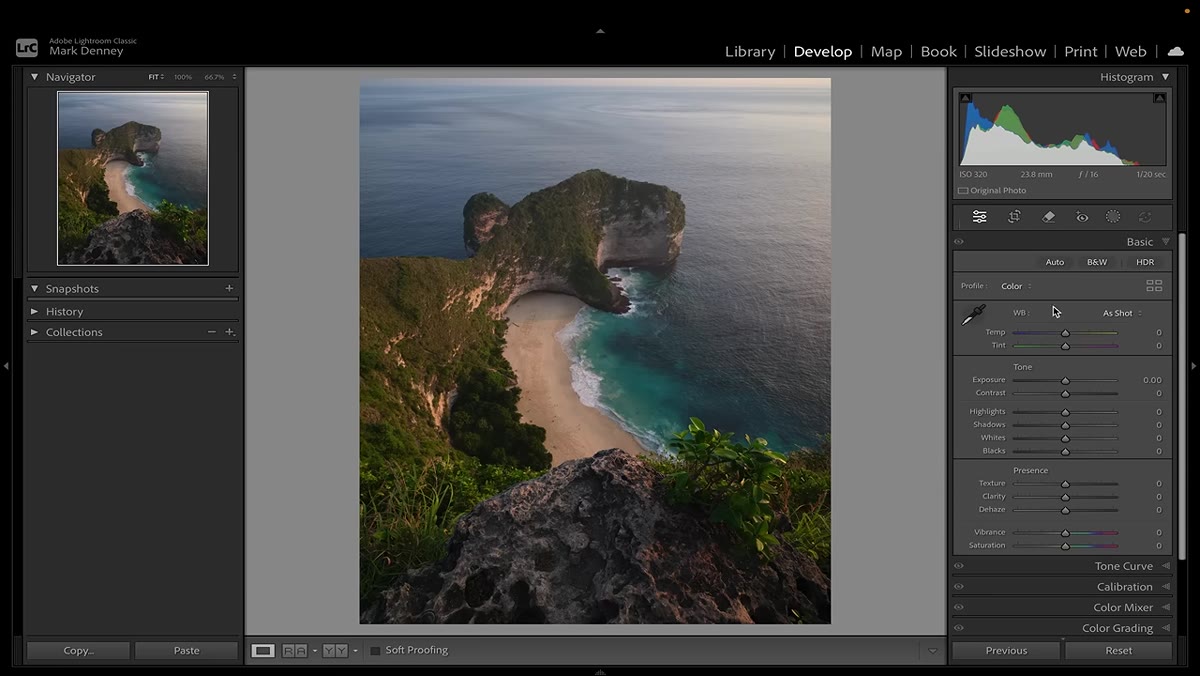Open the WB As Shot dropdown
1200x676 pixels.
[x=1122, y=313]
